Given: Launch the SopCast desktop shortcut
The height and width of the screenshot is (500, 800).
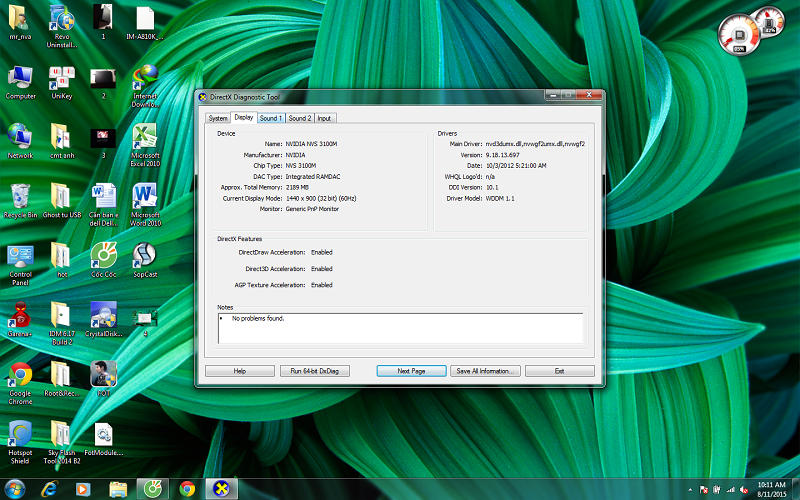Looking at the screenshot, I should tap(145, 256).
